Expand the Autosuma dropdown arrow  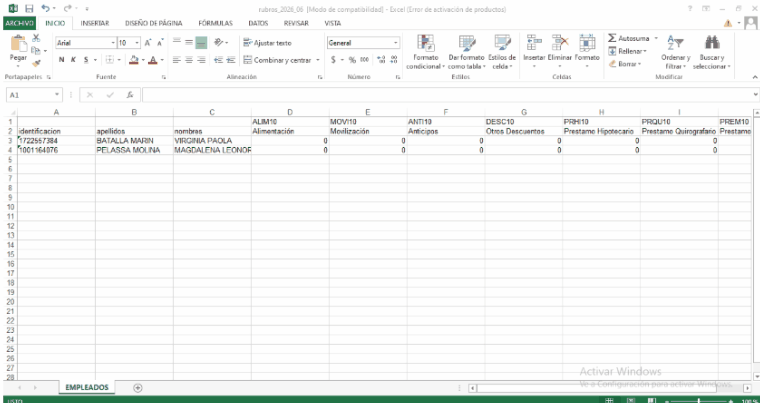click(x=656, y=38)
